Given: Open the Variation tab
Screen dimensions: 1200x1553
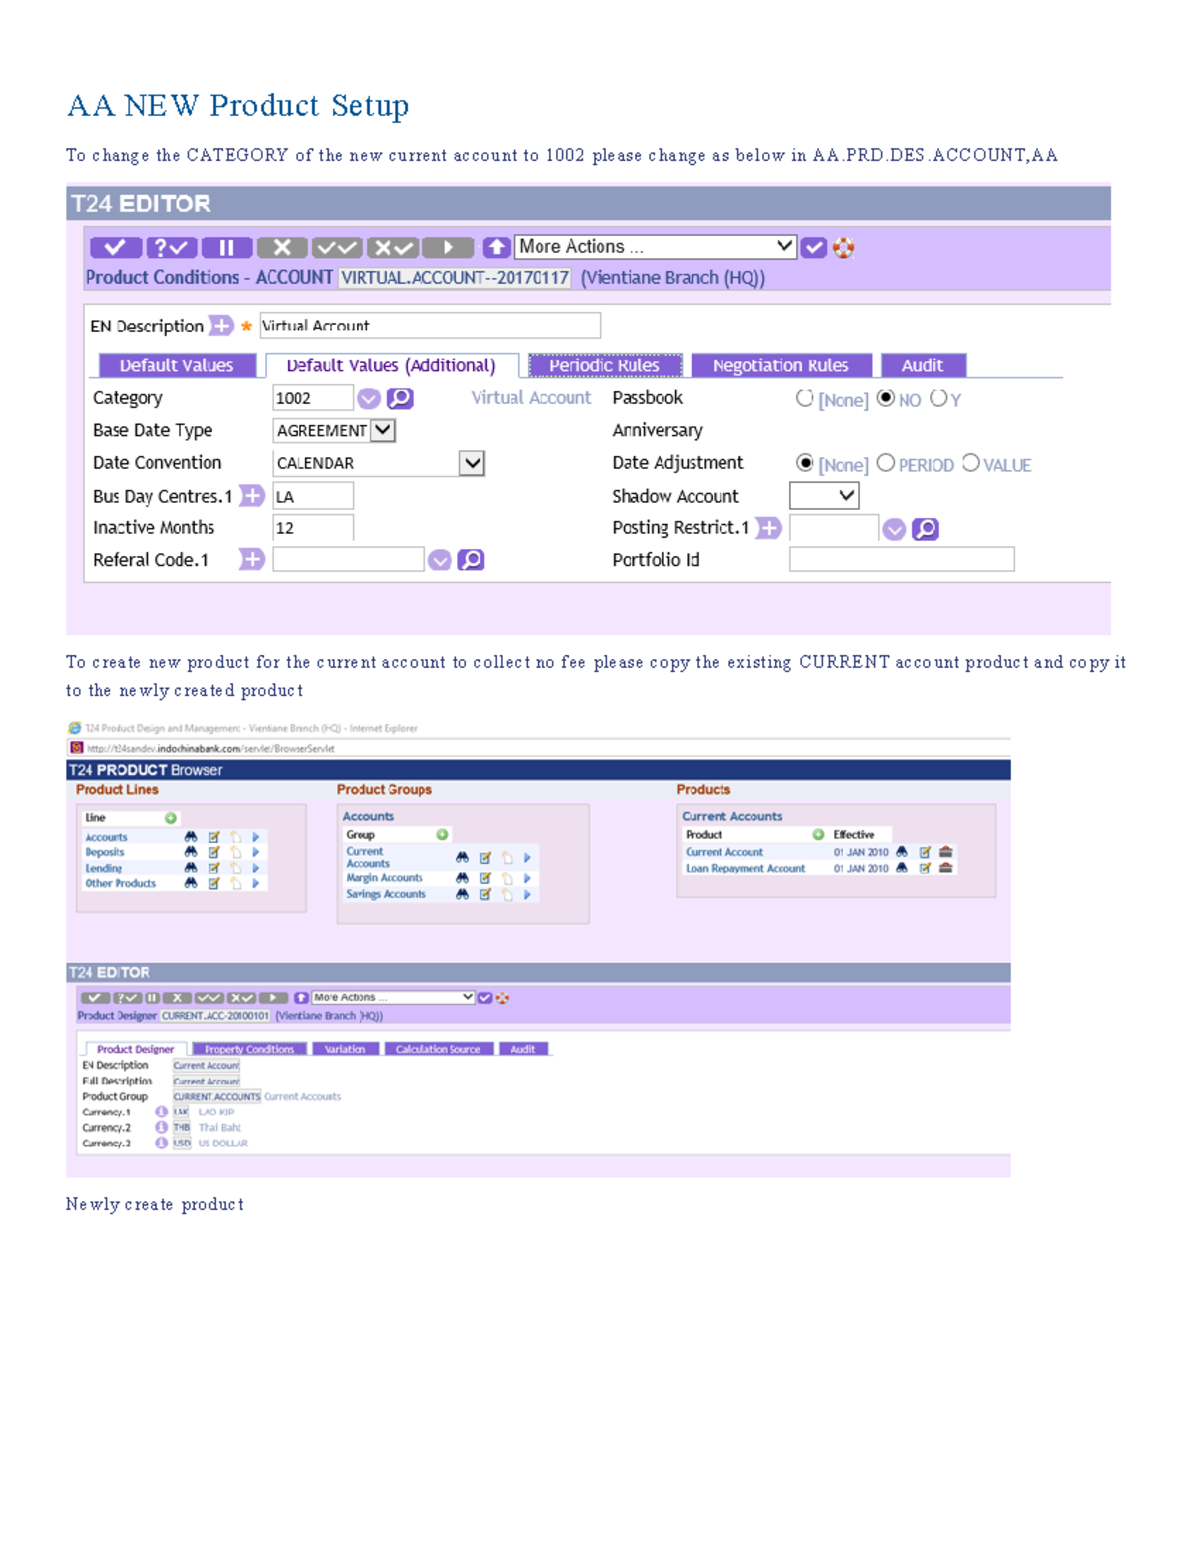Looking at the screenshot, I should (346, 1049).
